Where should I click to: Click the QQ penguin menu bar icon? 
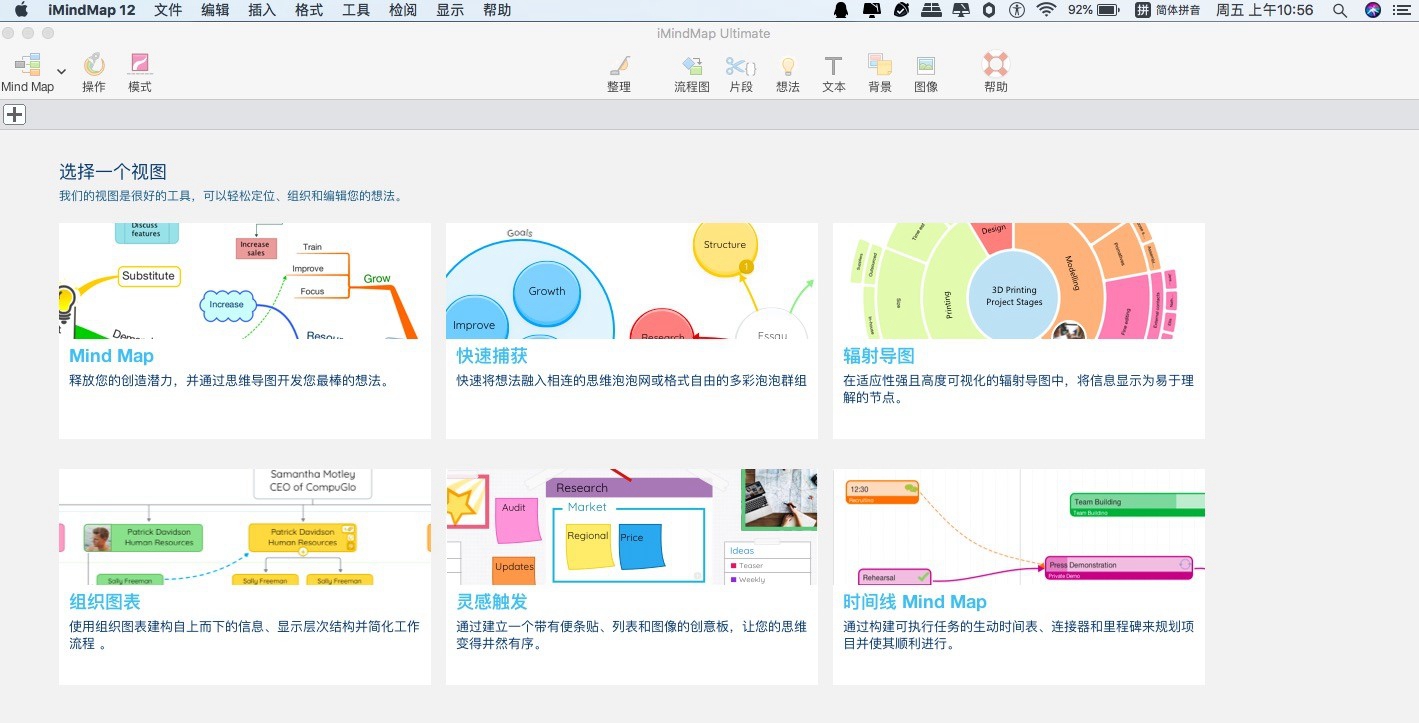(841, 10)
